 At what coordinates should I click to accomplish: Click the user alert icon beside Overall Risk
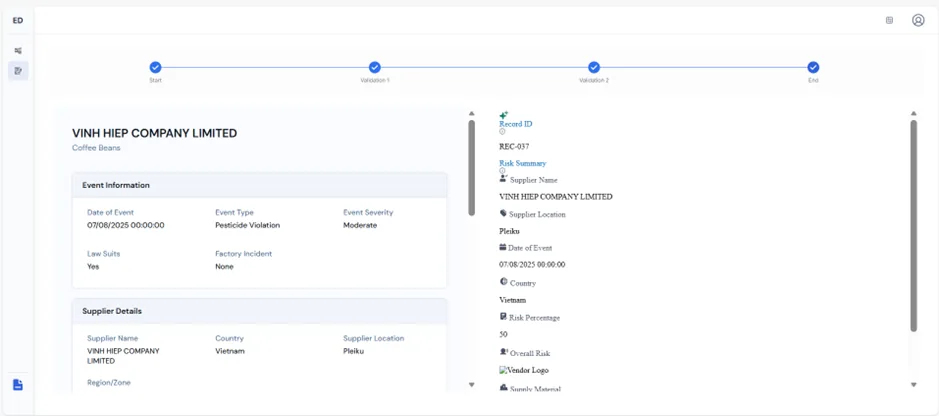pos(504,352)
